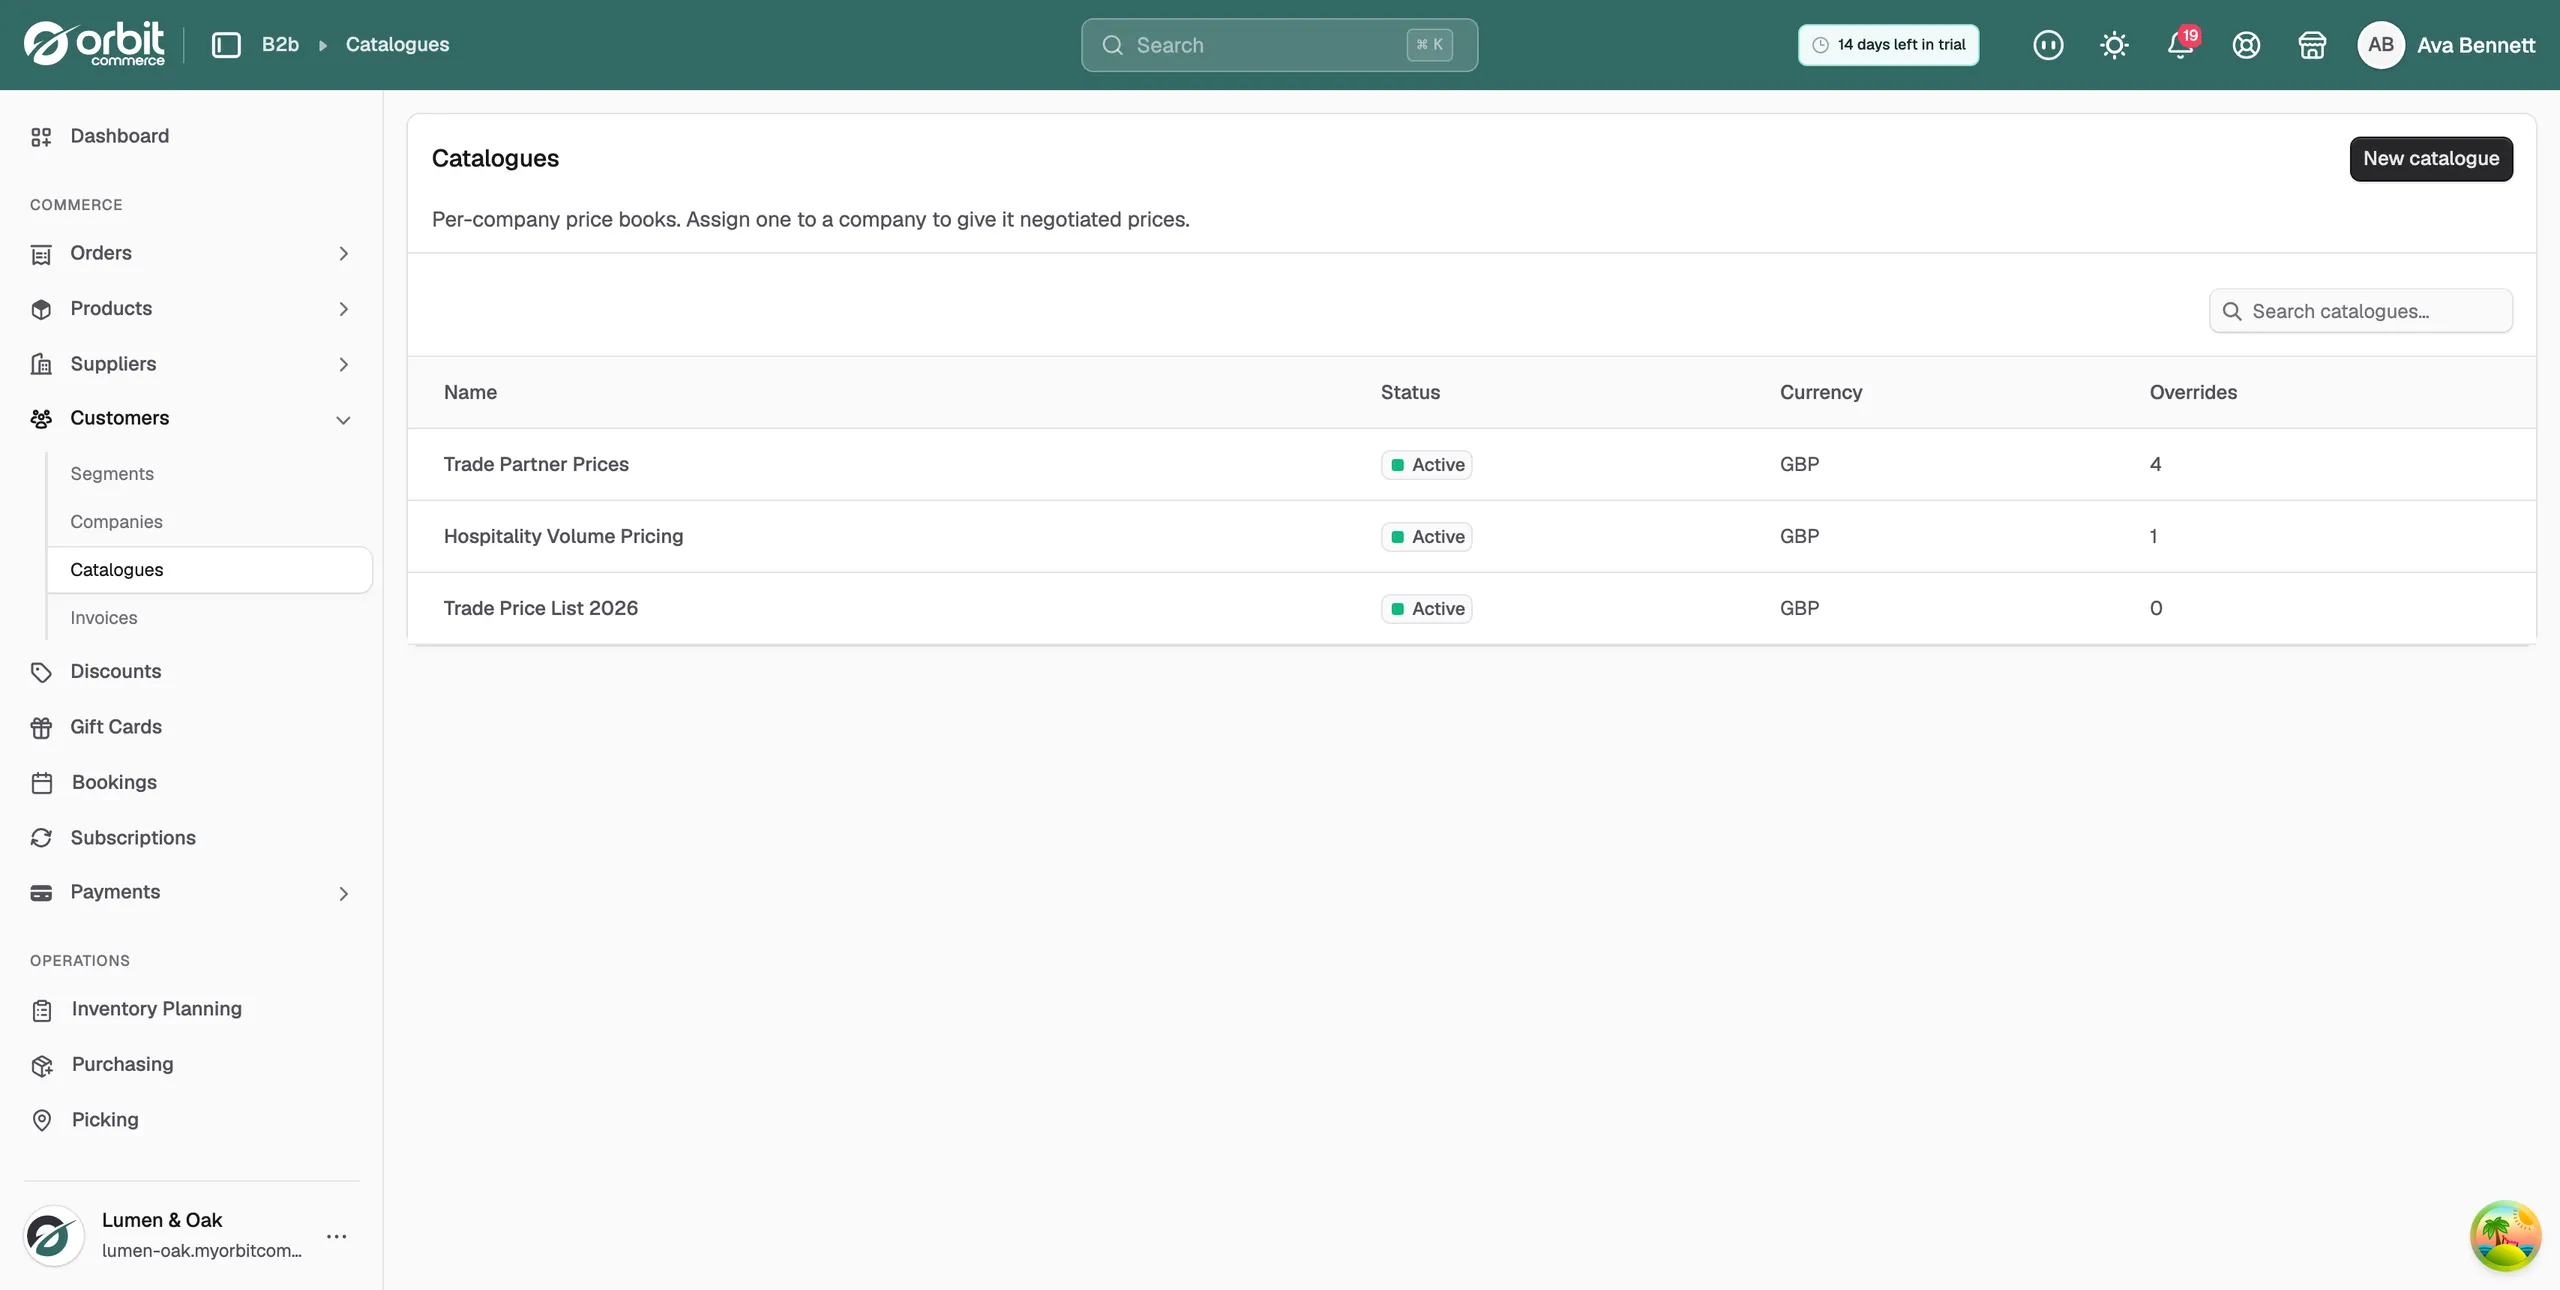Expand the Orders submenu chevron

tap(343, 254)
